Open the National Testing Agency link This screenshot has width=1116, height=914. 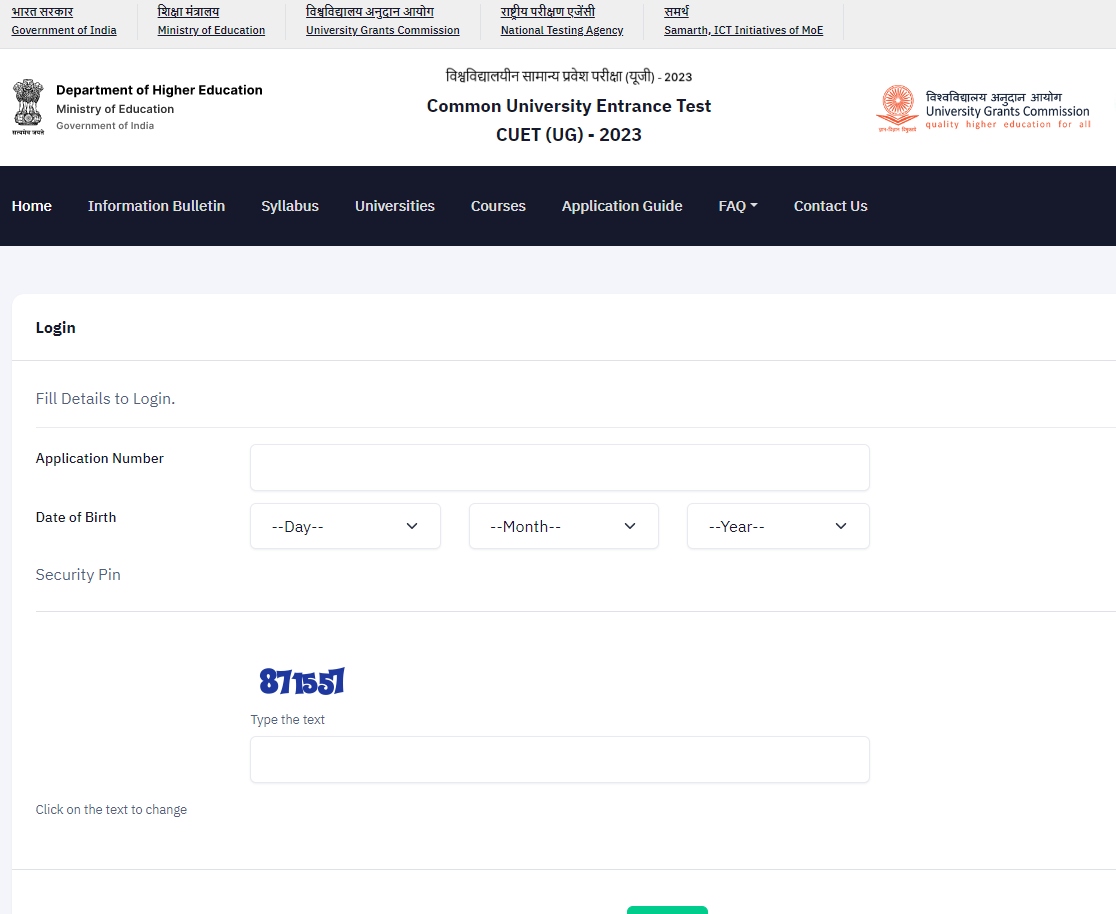click(x=562, y=30)
